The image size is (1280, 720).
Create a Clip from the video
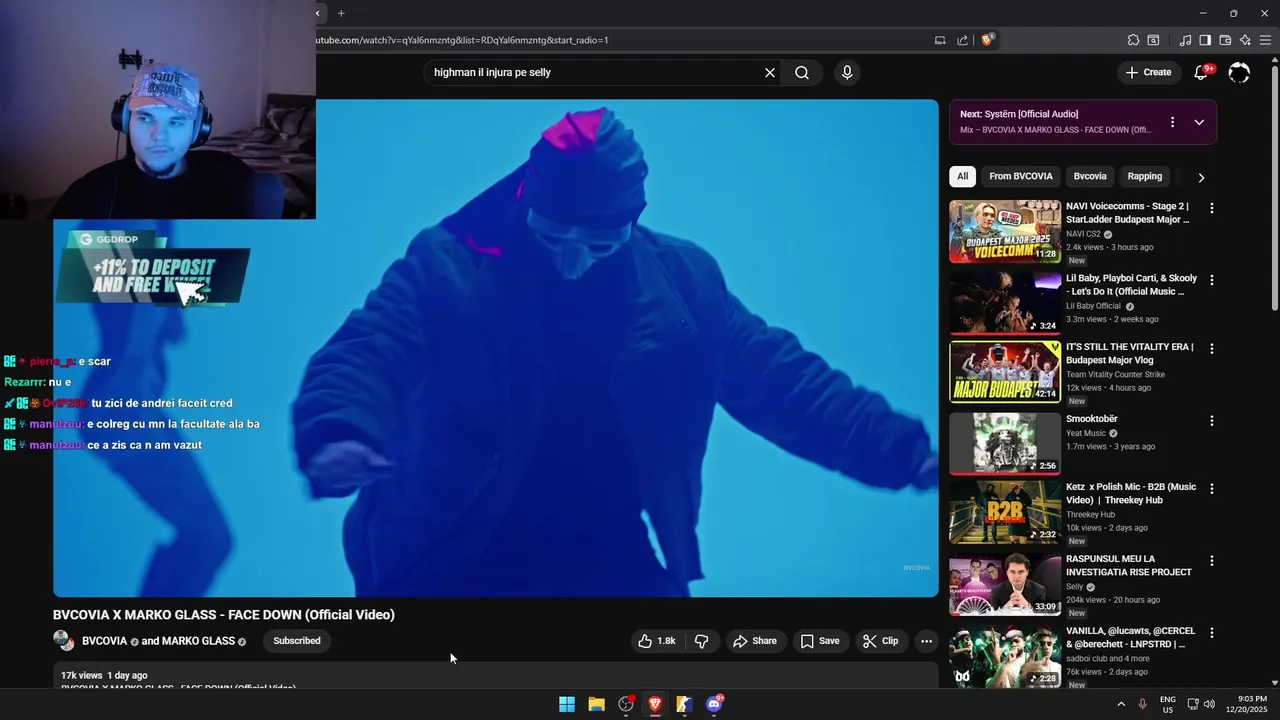coord(880,641)
